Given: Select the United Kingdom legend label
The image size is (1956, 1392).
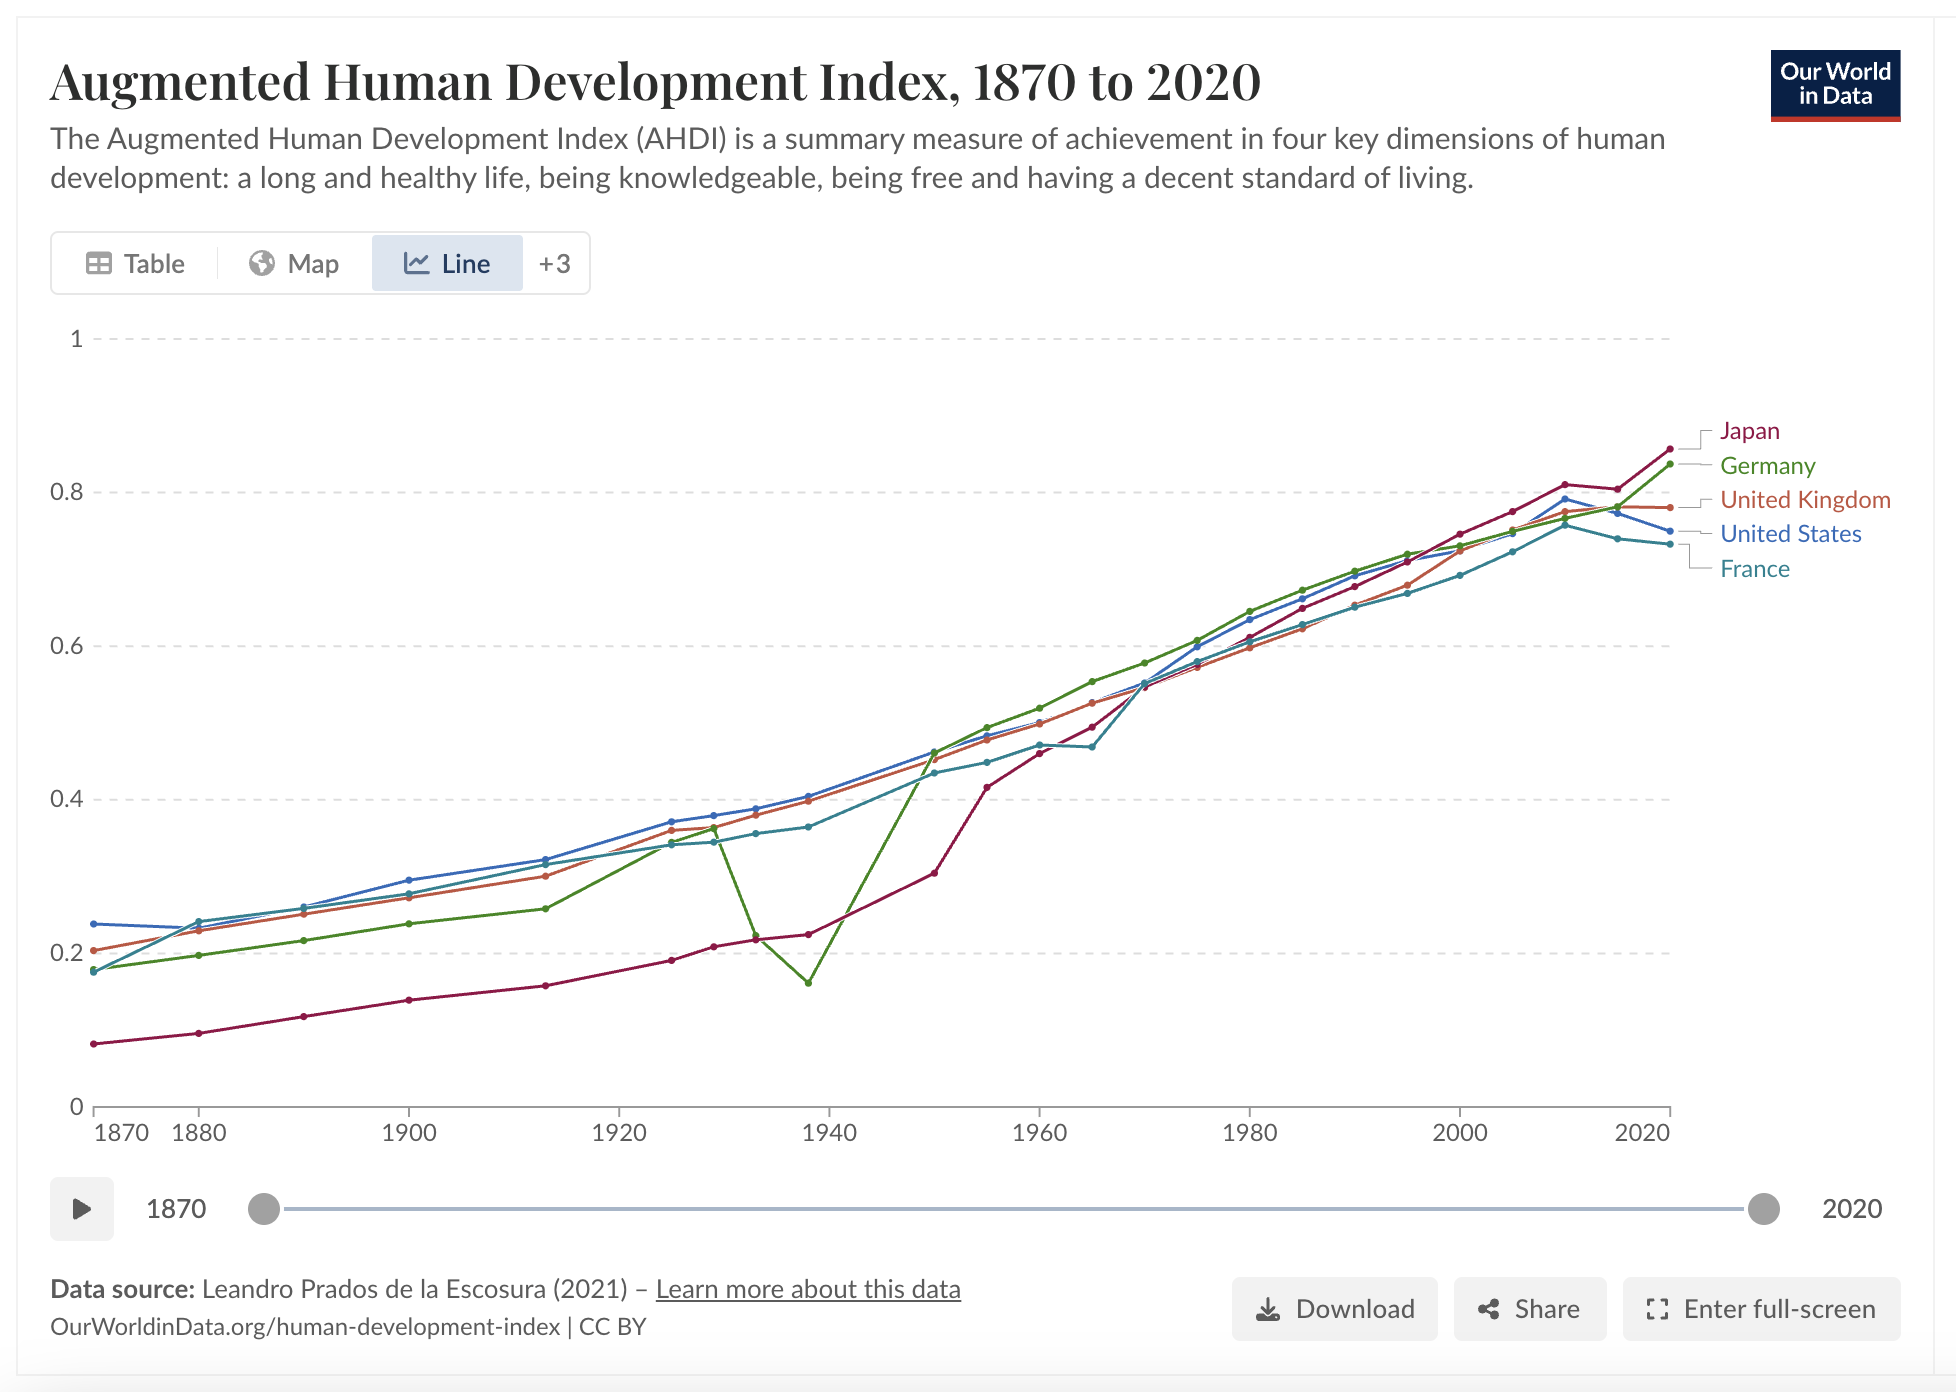Looking at the screenshot, I should (1804, 500).
